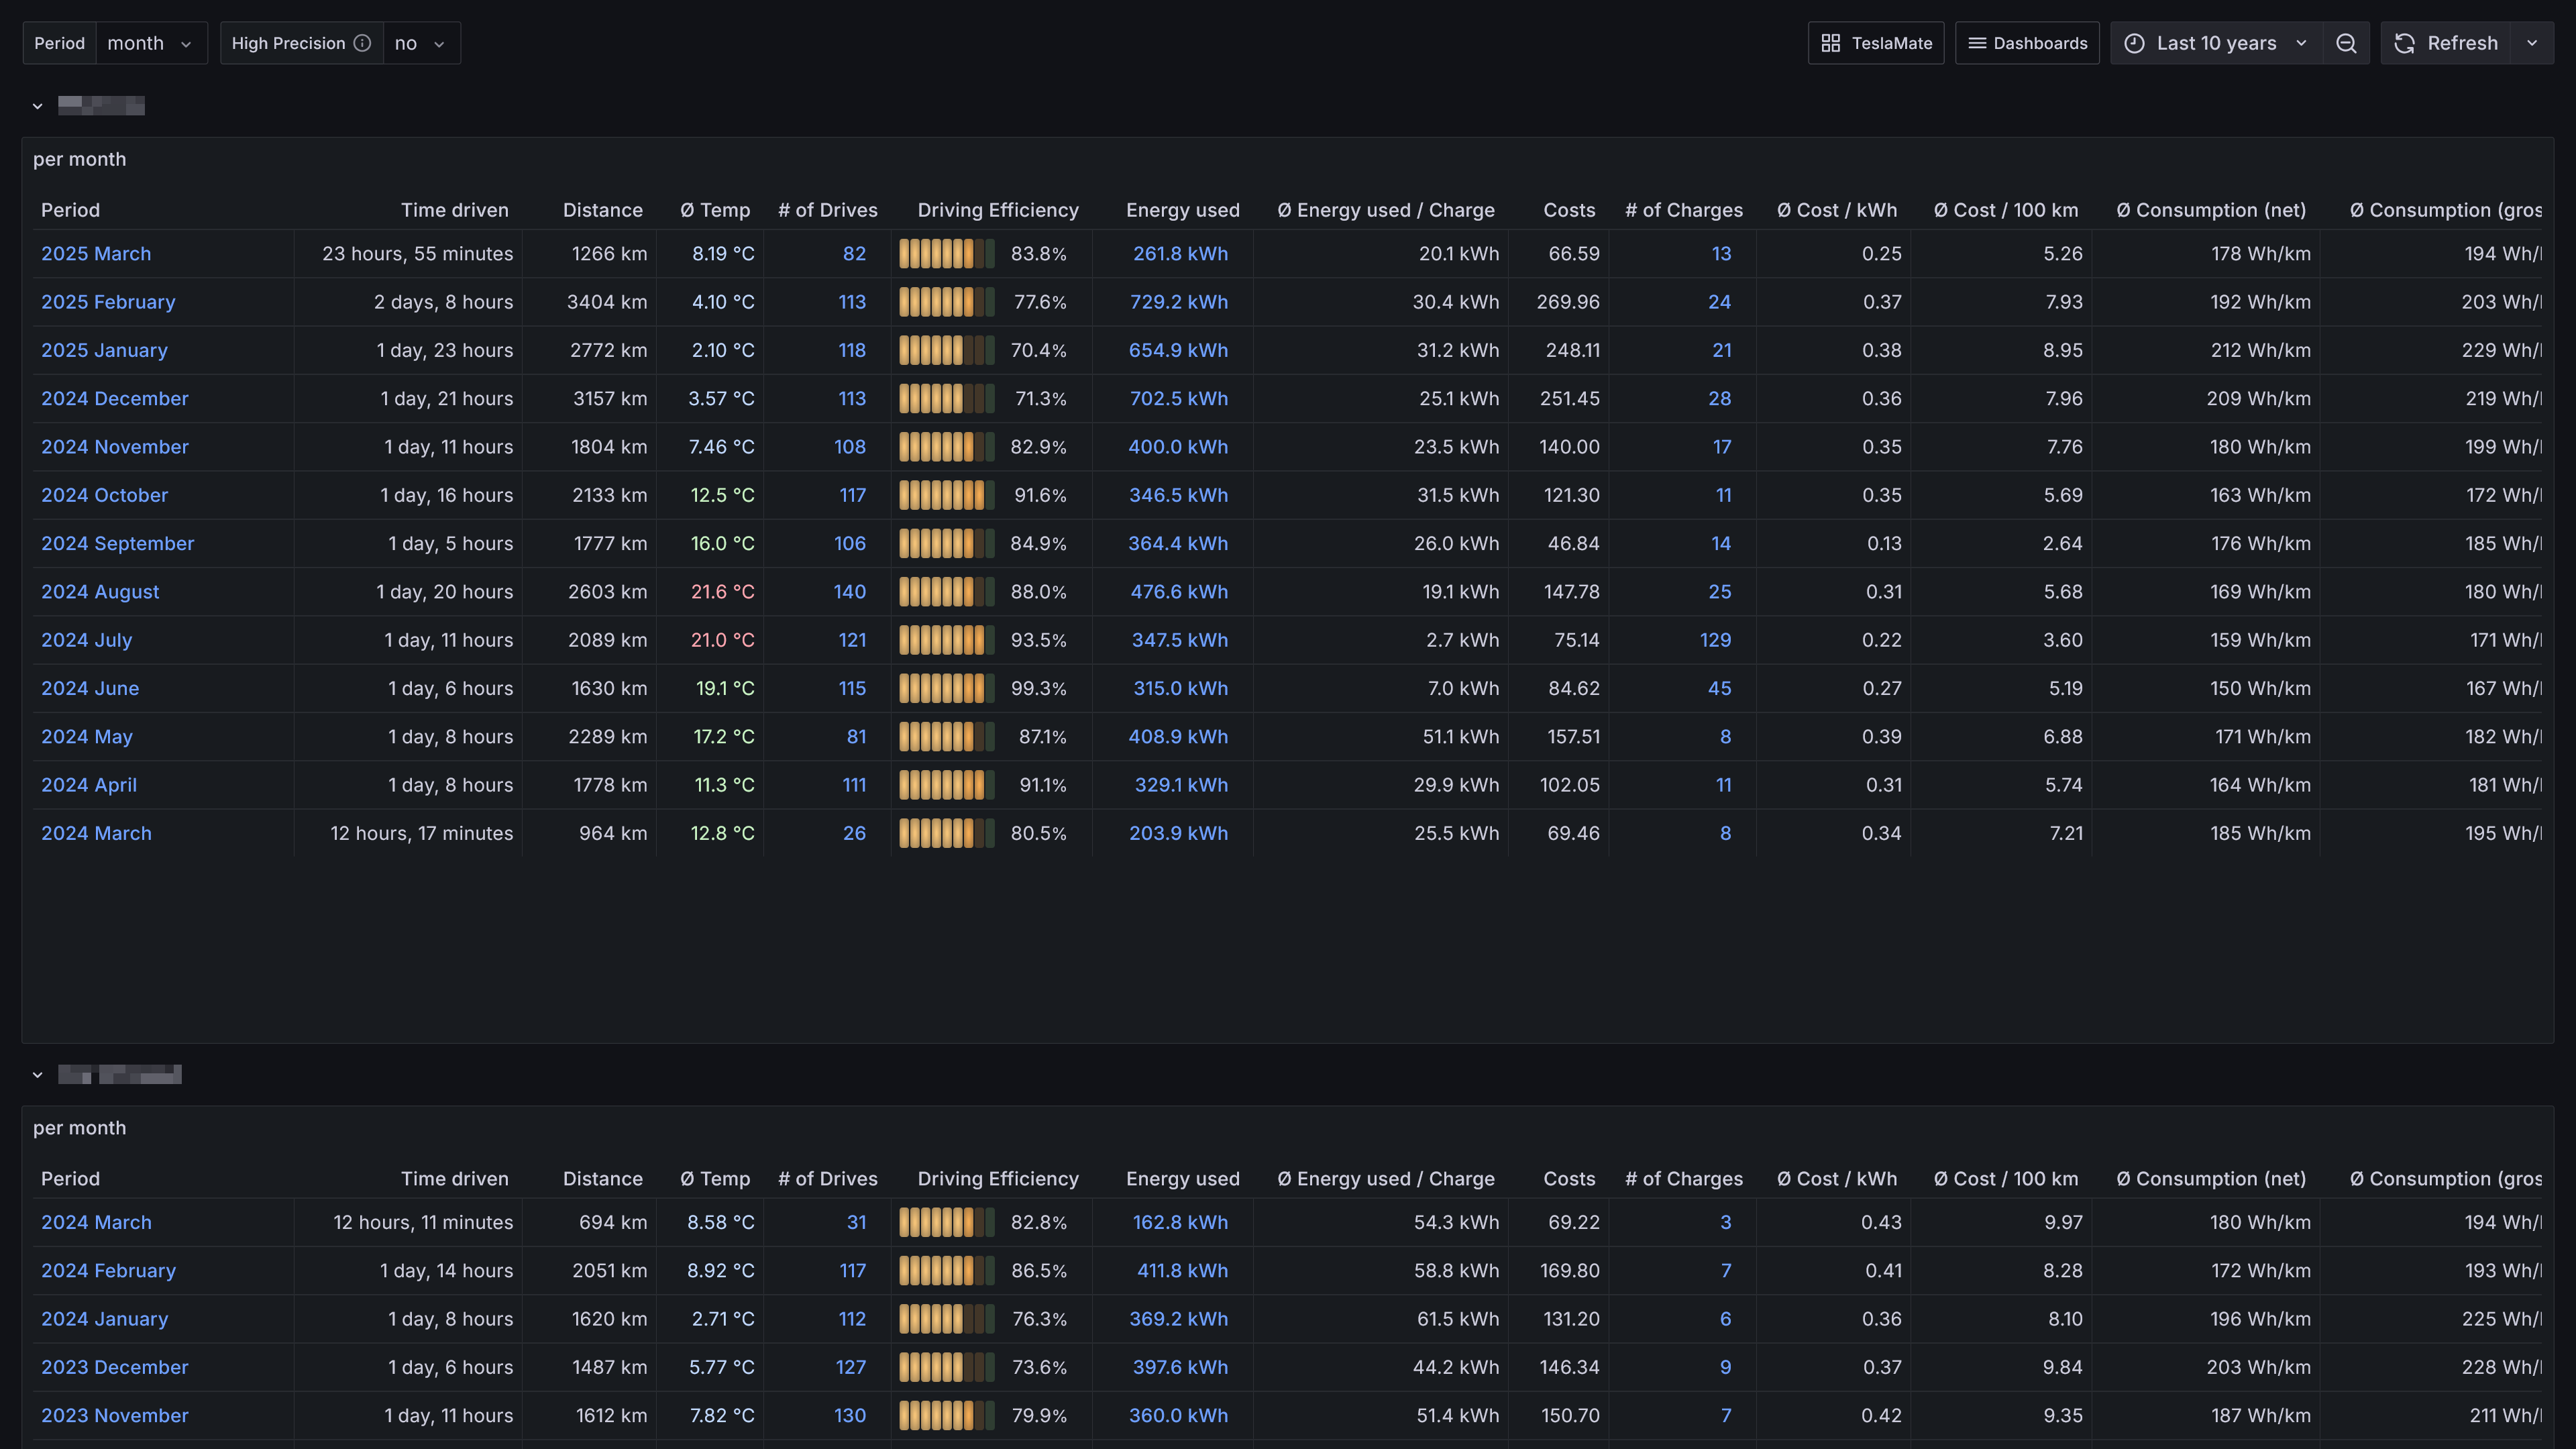Open the TeslaMate grid link
The image size is (2576, 1449).
tap(1876, 43)
